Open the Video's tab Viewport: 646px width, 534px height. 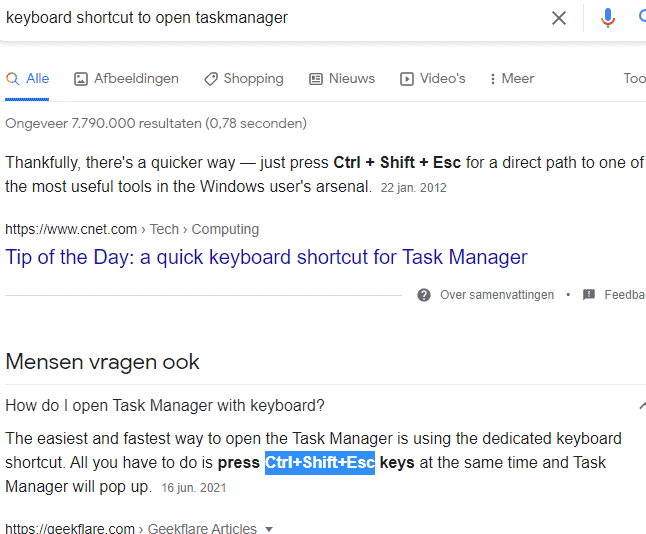[432, 78]
